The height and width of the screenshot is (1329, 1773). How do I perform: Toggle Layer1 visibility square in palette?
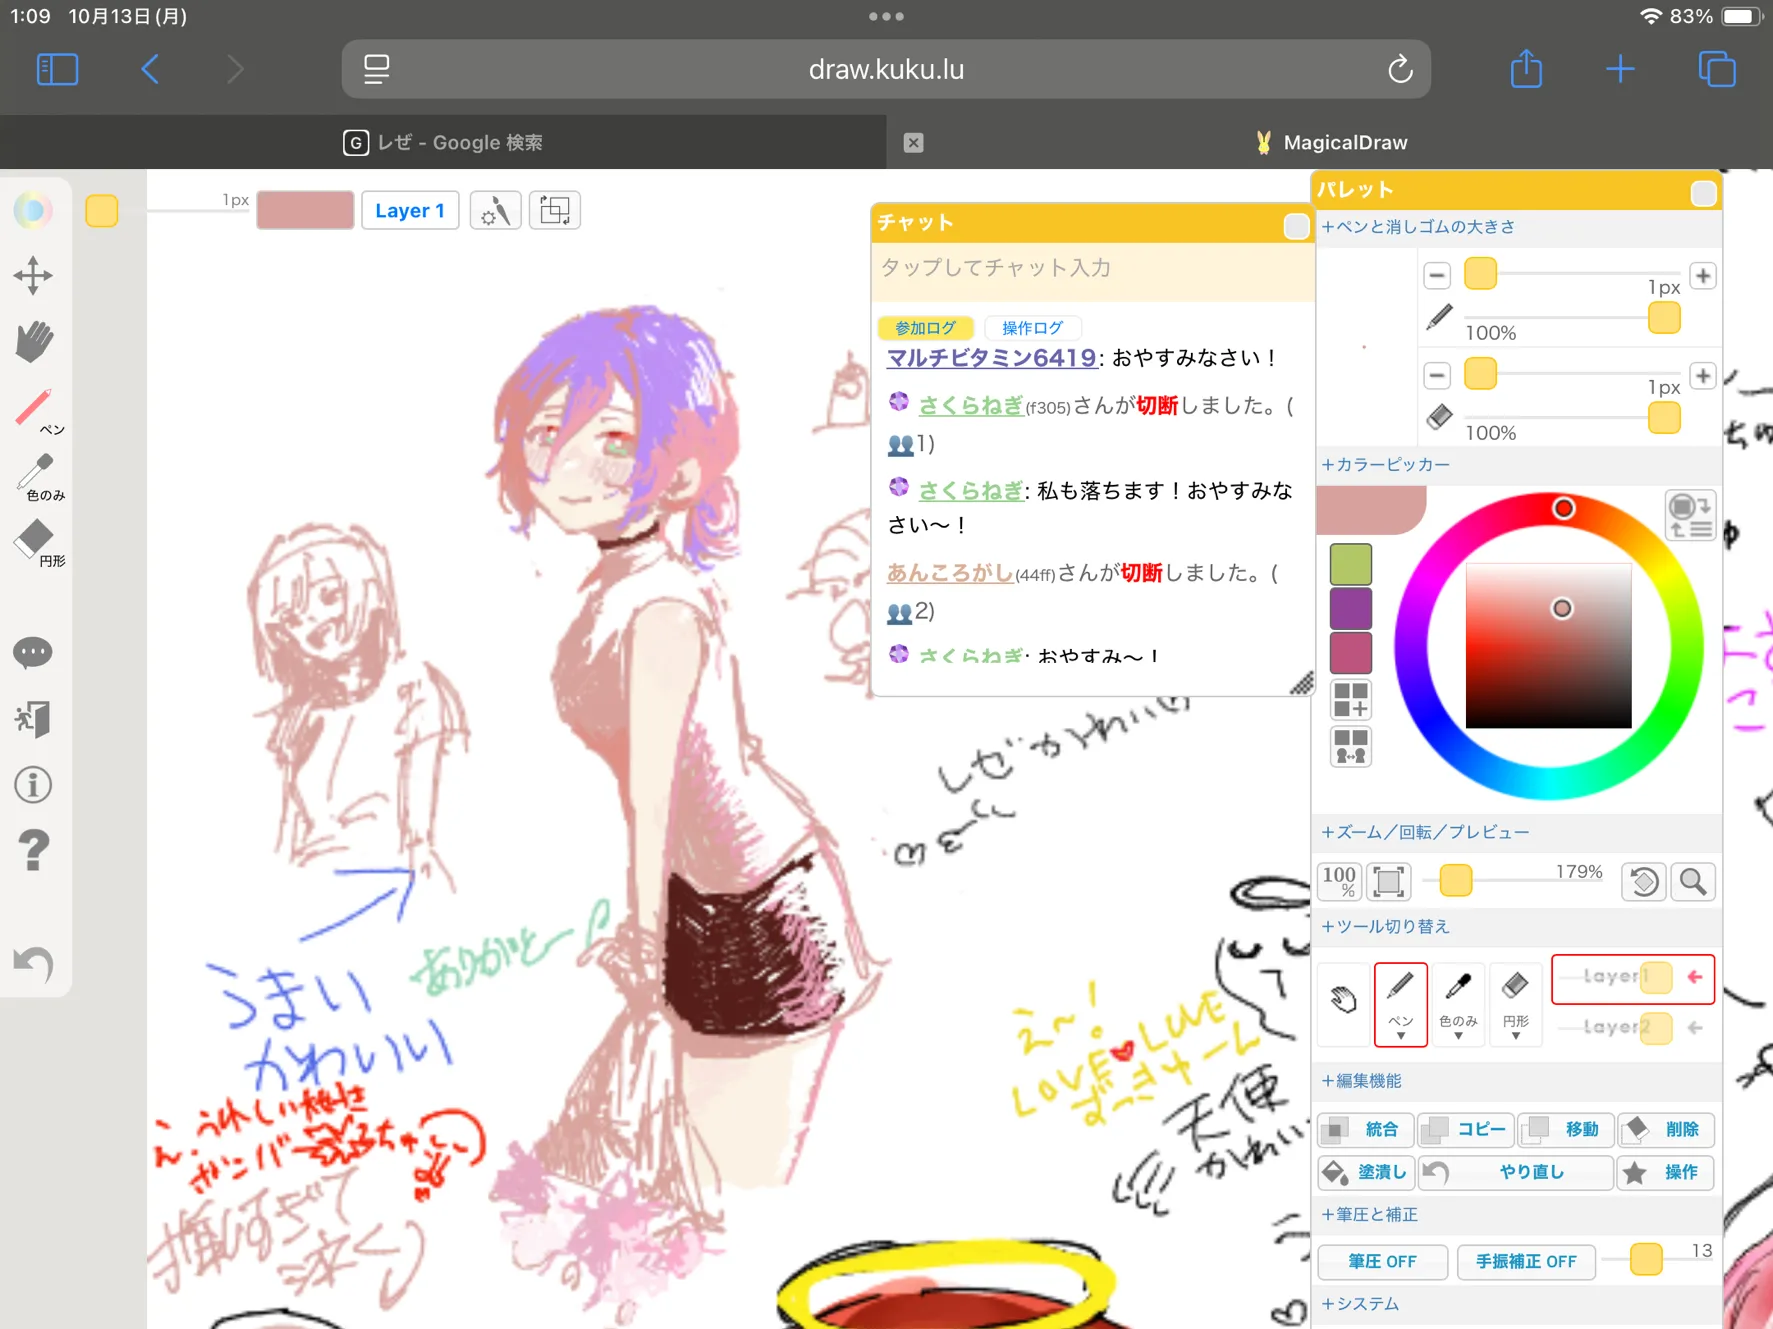[x=1656, y=977]
